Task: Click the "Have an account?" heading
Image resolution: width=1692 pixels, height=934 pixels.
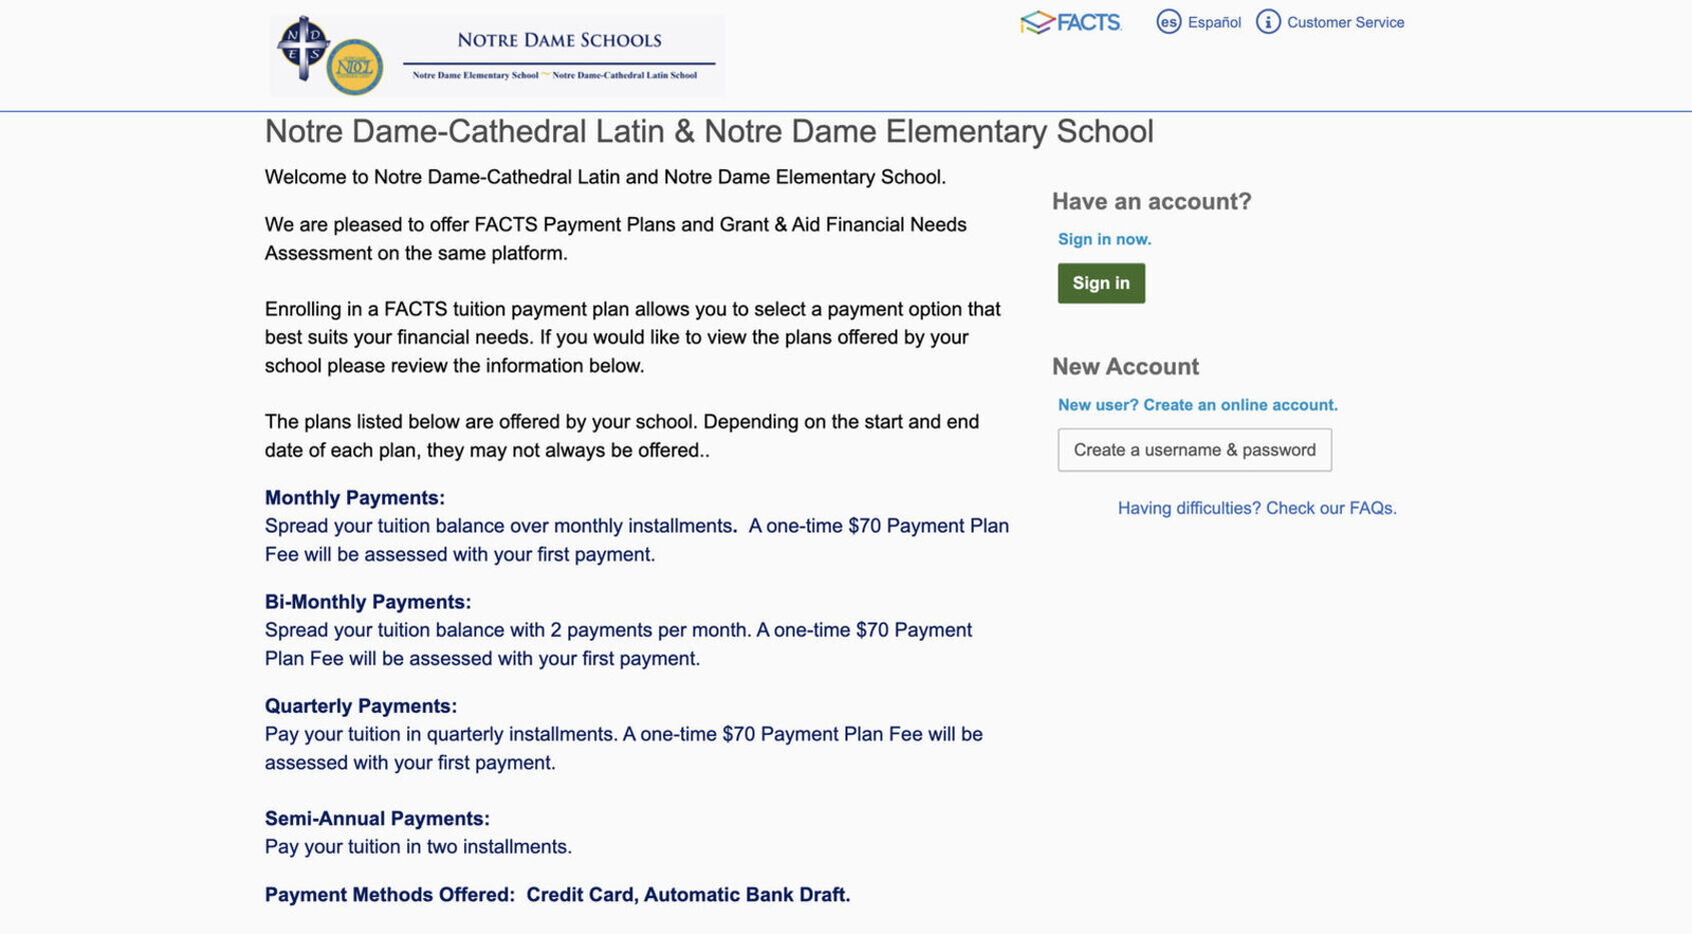Action: point(1150,201)
